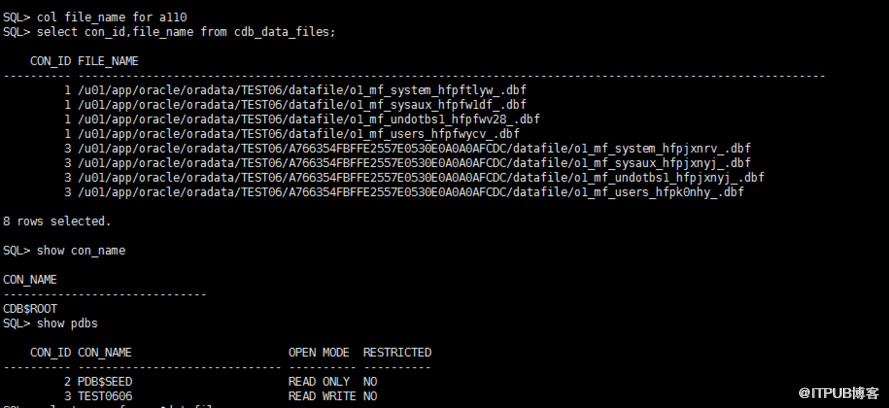Click the '8 rows selected.' message
The height and width of the screenshot is (408, 889).
pos(57,221)
